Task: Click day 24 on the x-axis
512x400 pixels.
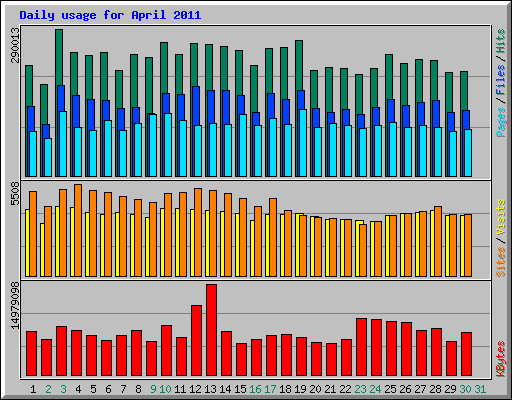Action: click(375, 389)
